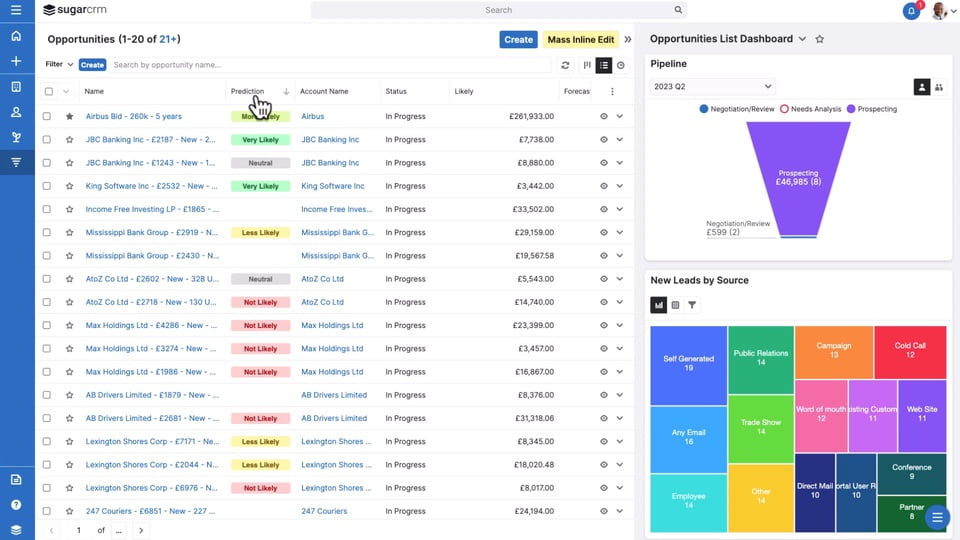Sort by the Likely column header
This screenshot has width=960, height=540.
(464, 91)
